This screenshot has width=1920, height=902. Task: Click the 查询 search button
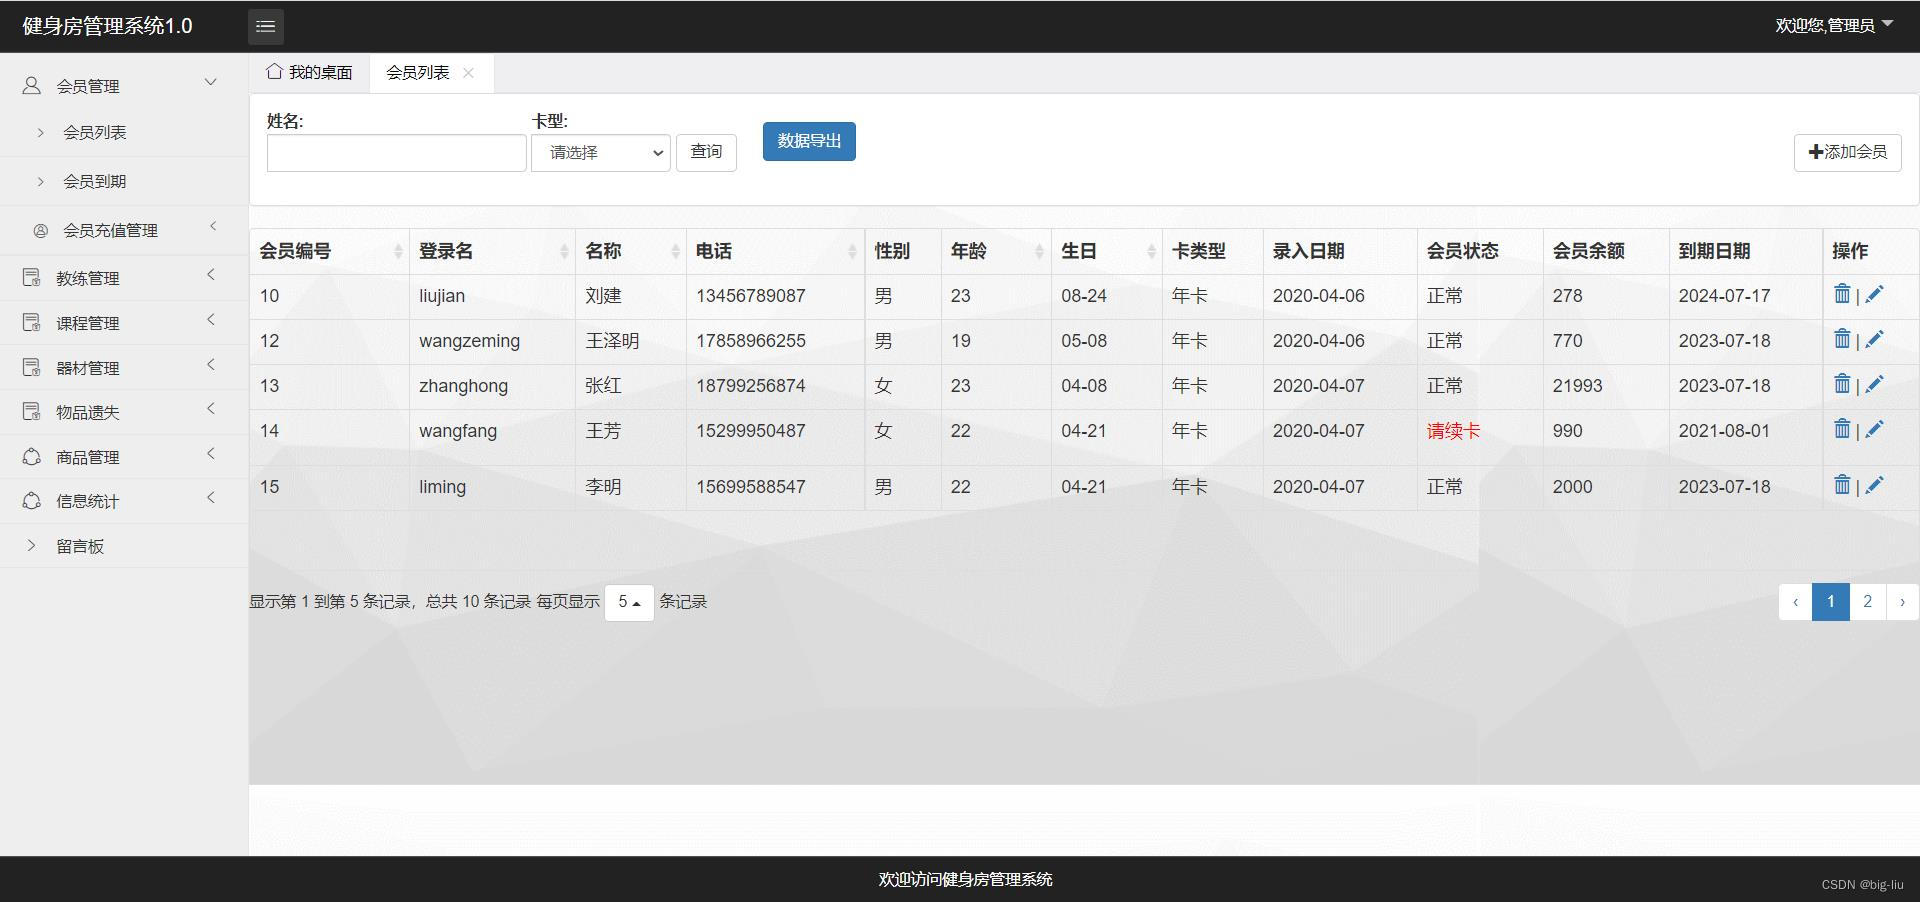(x=706, y=152)
